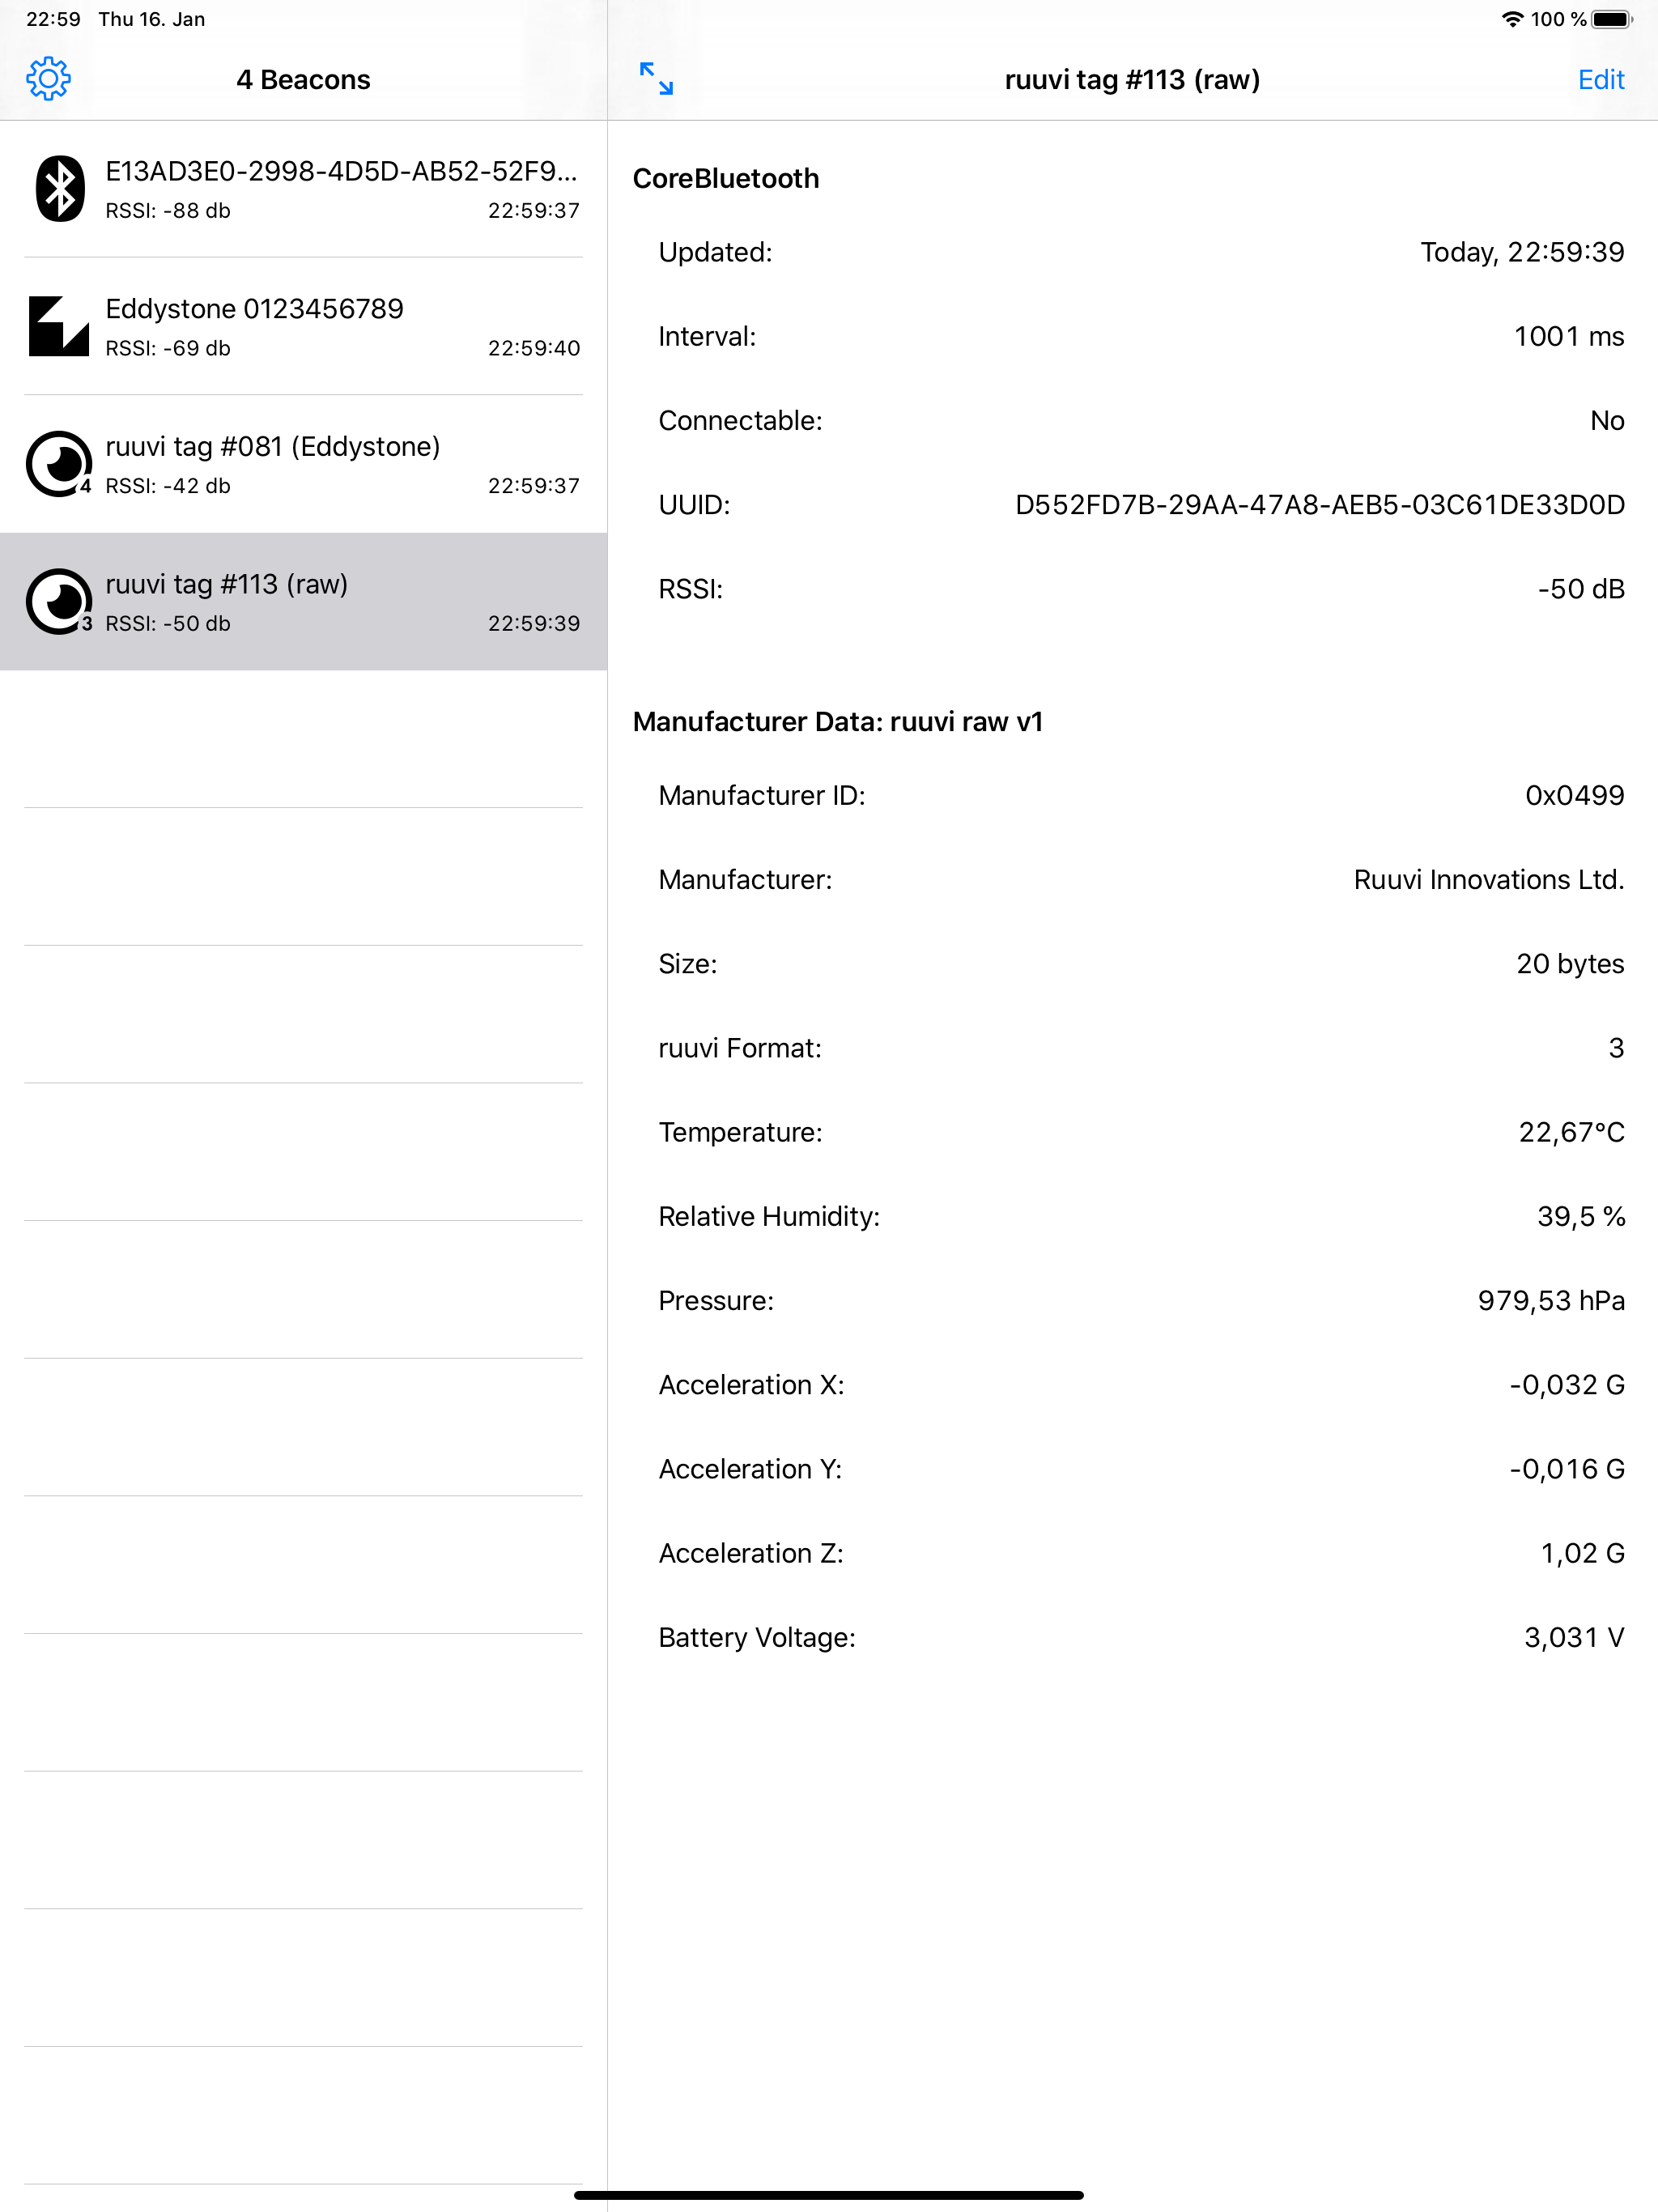Tap the UUID value D552FD7B
The height and width of the screenshot is (2212, 1658).
[1319, 505]
